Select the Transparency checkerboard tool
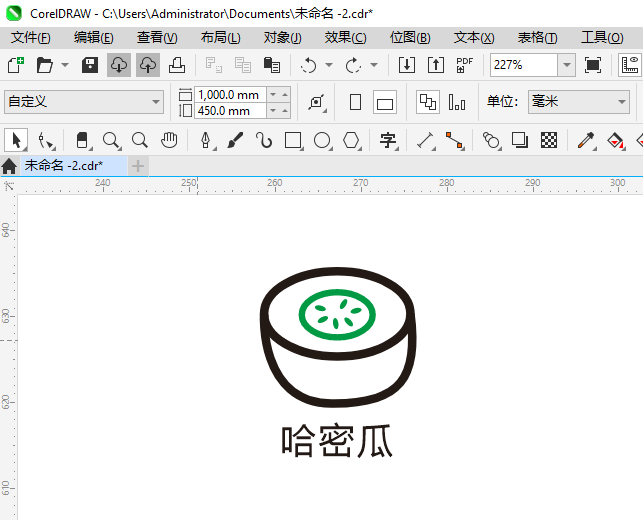The width and height of the screenshot is (643, 520). click(549, 140)
